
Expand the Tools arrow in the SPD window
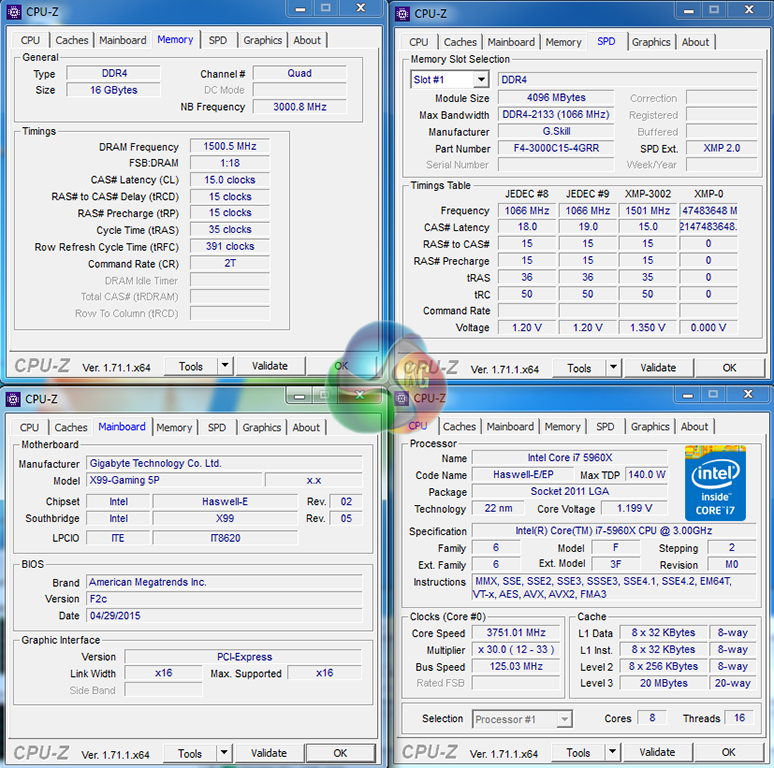tap(612, 368)
